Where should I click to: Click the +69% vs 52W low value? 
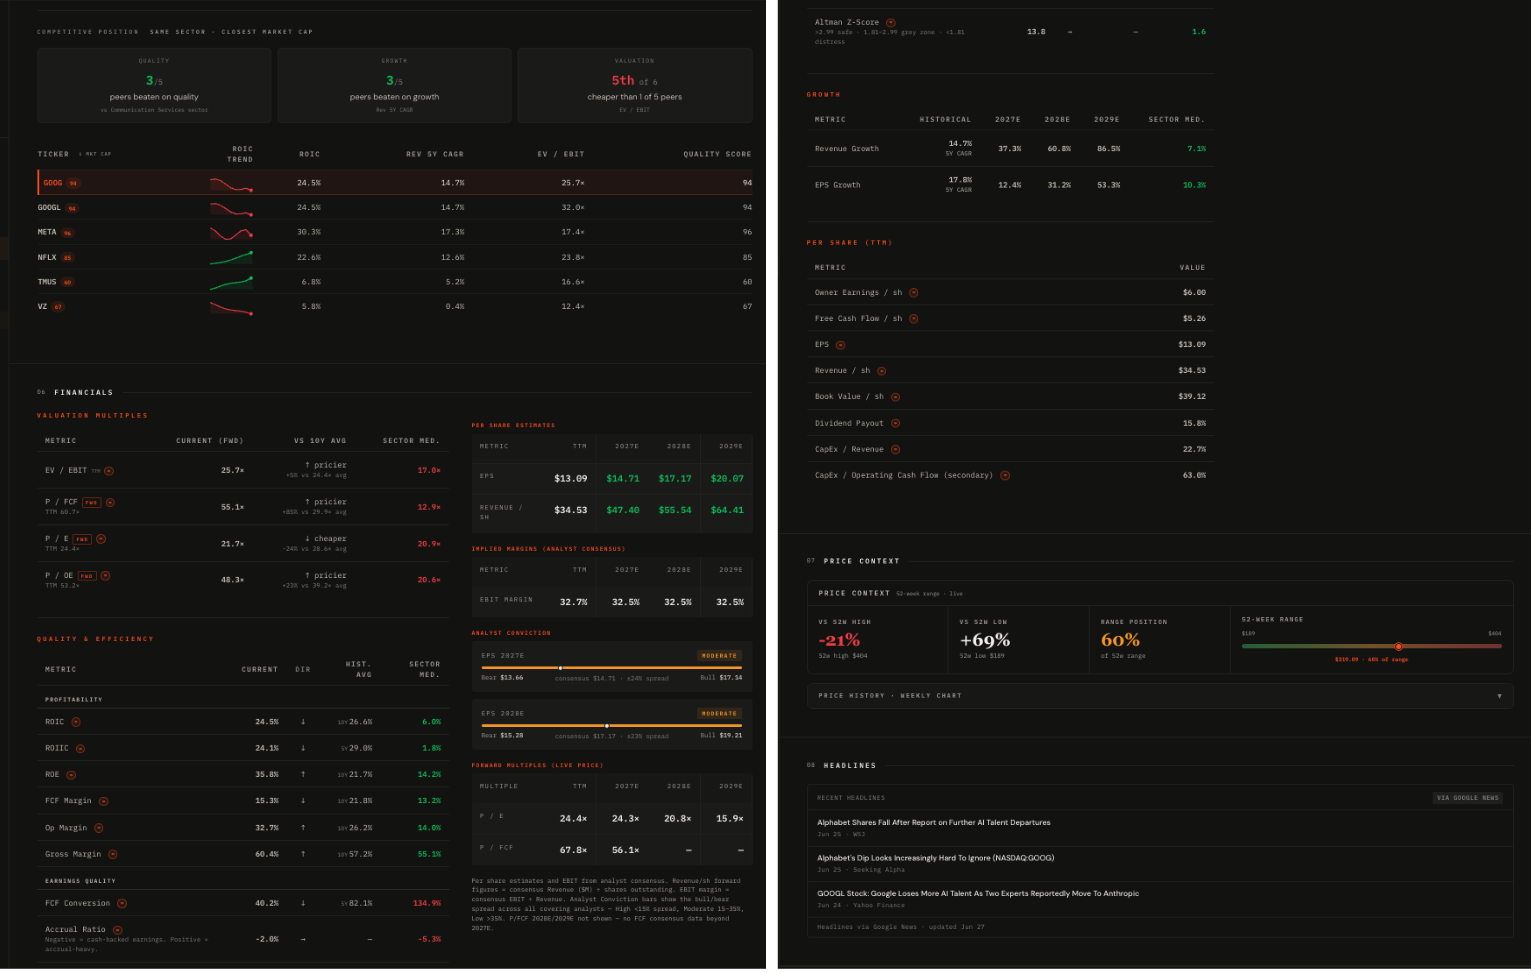(x=985, y=640)
